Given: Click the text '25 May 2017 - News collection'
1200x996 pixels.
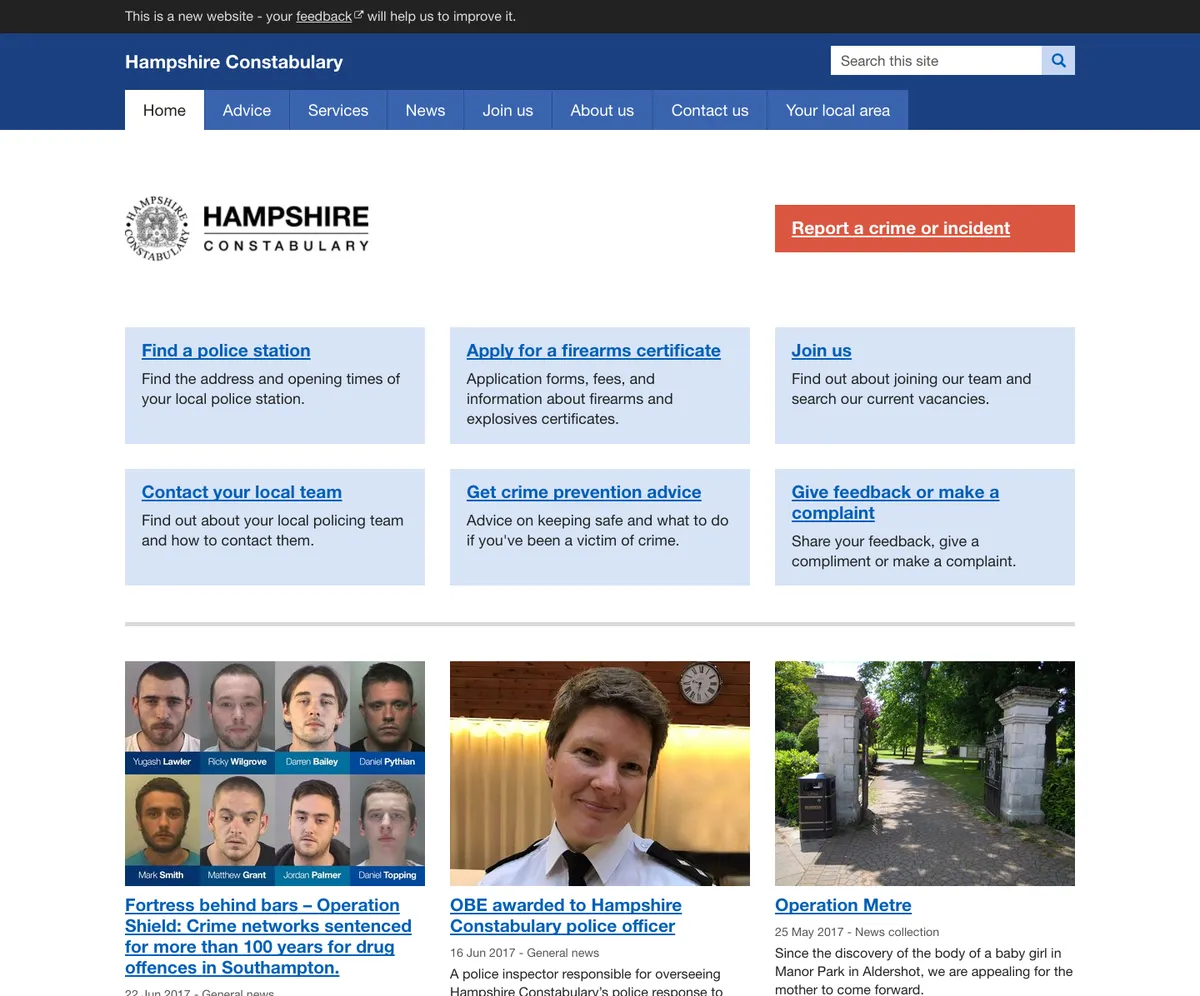Looking at the screenshot, I should [x=857, y=932].
